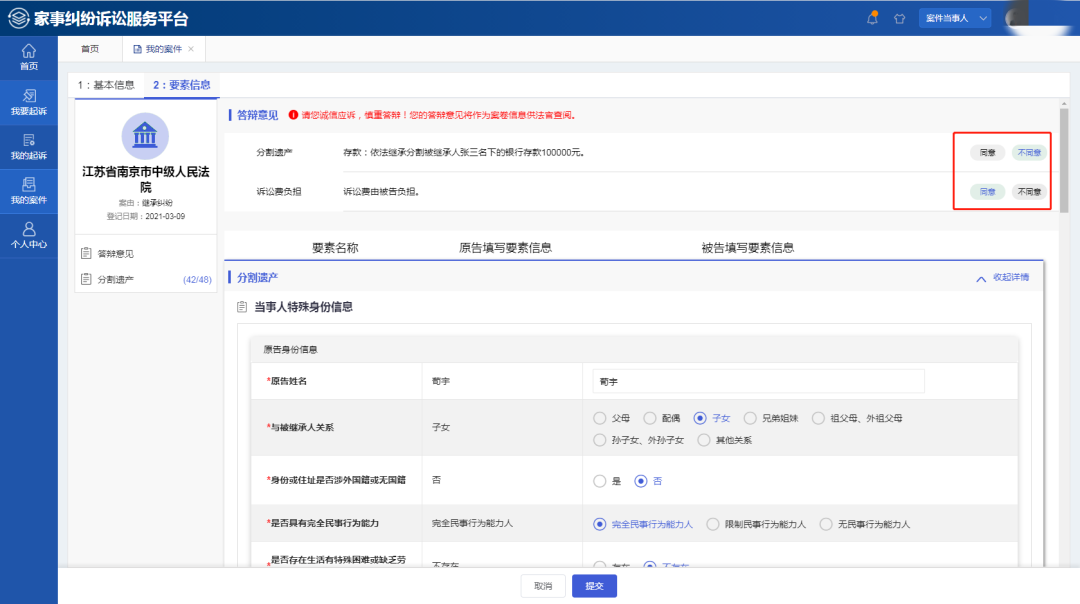Click the court name 江苏省南京市中级人民法院

145,179
